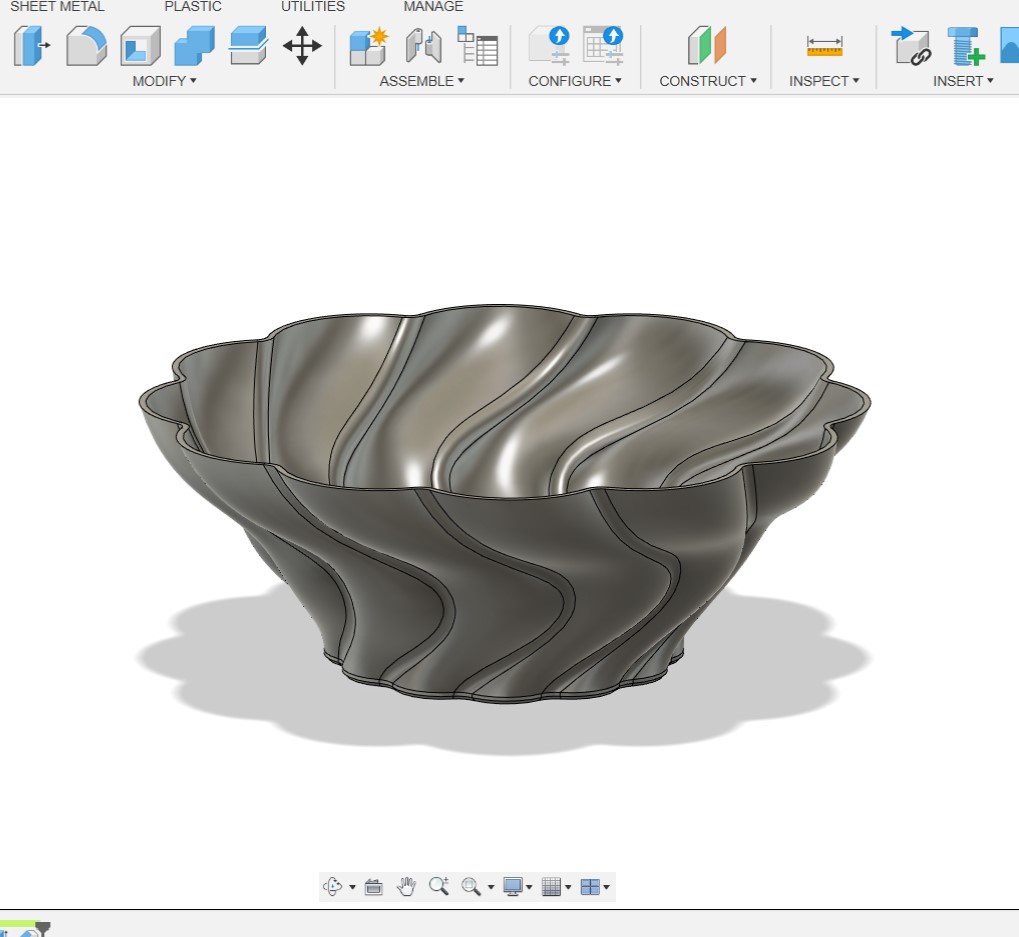Activate the Orbit navigation tool
This screenshot has height=937, width=1019.
(333, 886)
